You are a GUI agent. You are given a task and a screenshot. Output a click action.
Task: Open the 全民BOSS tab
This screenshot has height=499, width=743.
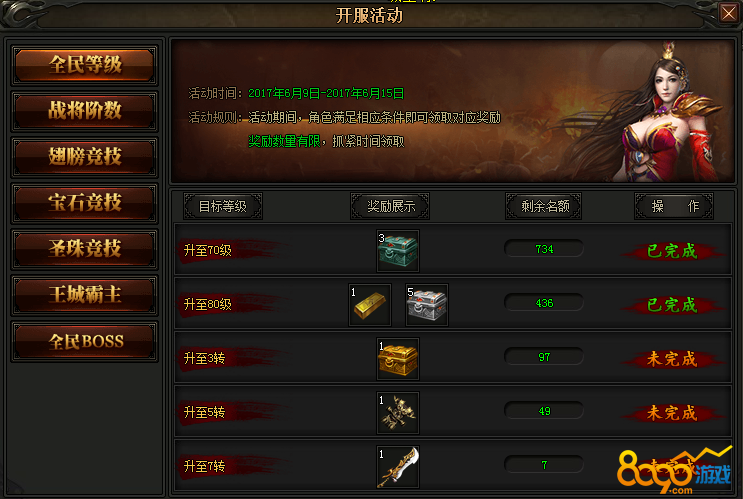(x=84, y=341)
